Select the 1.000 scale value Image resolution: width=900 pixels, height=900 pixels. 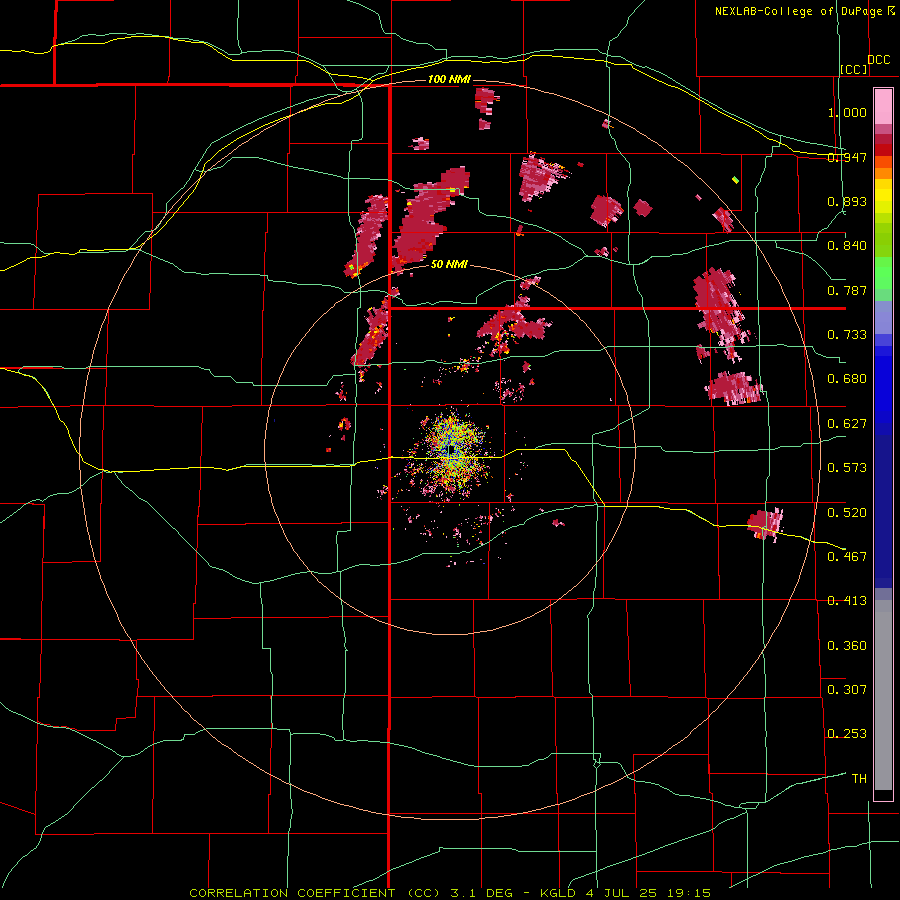click(847, 112)
